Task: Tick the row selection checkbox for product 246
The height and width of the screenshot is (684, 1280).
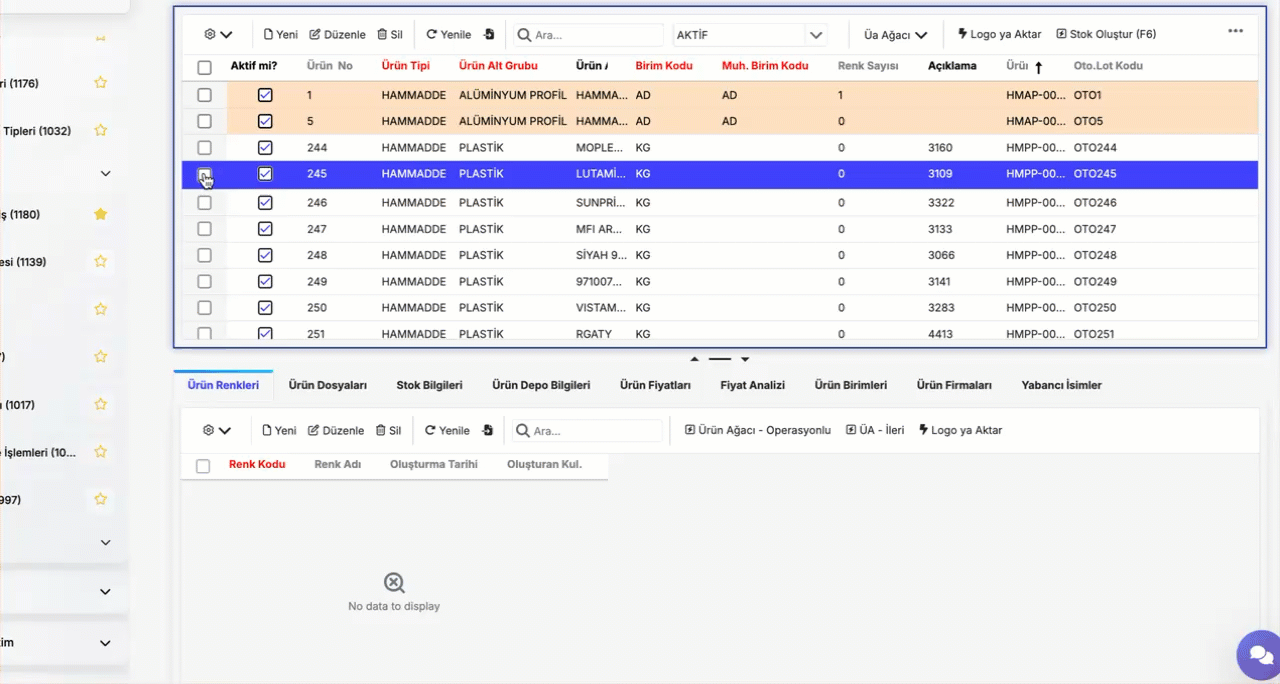Action: pyautogui.click(x=204, y=202)
